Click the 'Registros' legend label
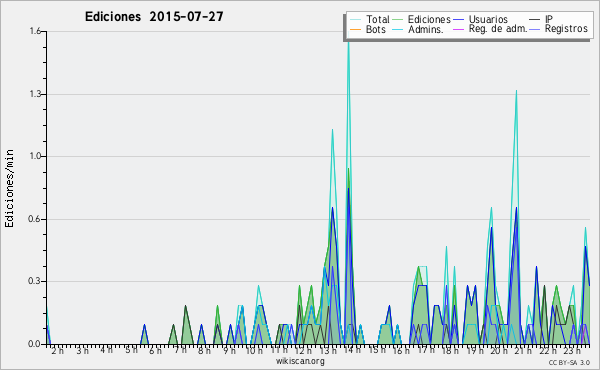This screenshot has width=600, height=370. click(566, 29)
